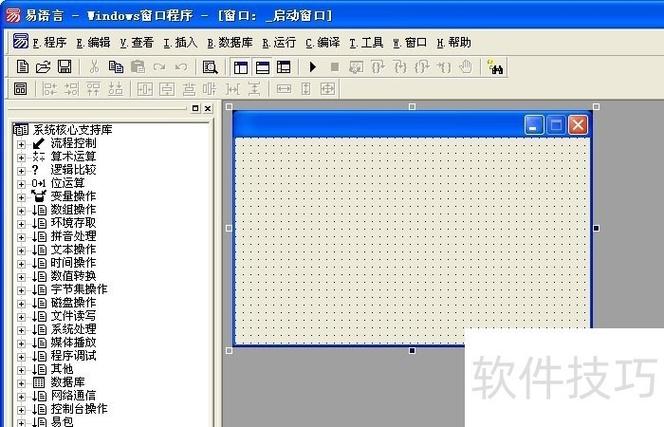The width and height of the screenshot is (664, 427).
Task: Open the 查看 menu
Action: [x=137, y=42]
